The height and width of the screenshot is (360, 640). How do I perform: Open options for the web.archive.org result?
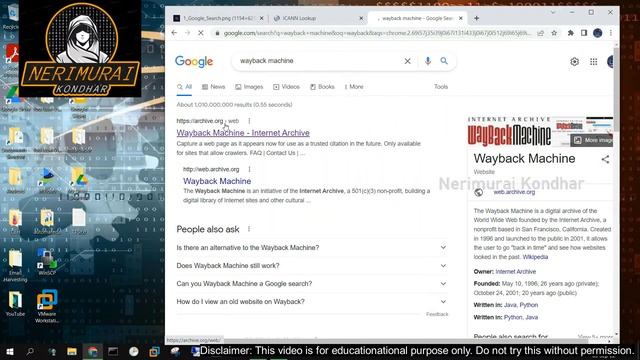tap(249, 169)
